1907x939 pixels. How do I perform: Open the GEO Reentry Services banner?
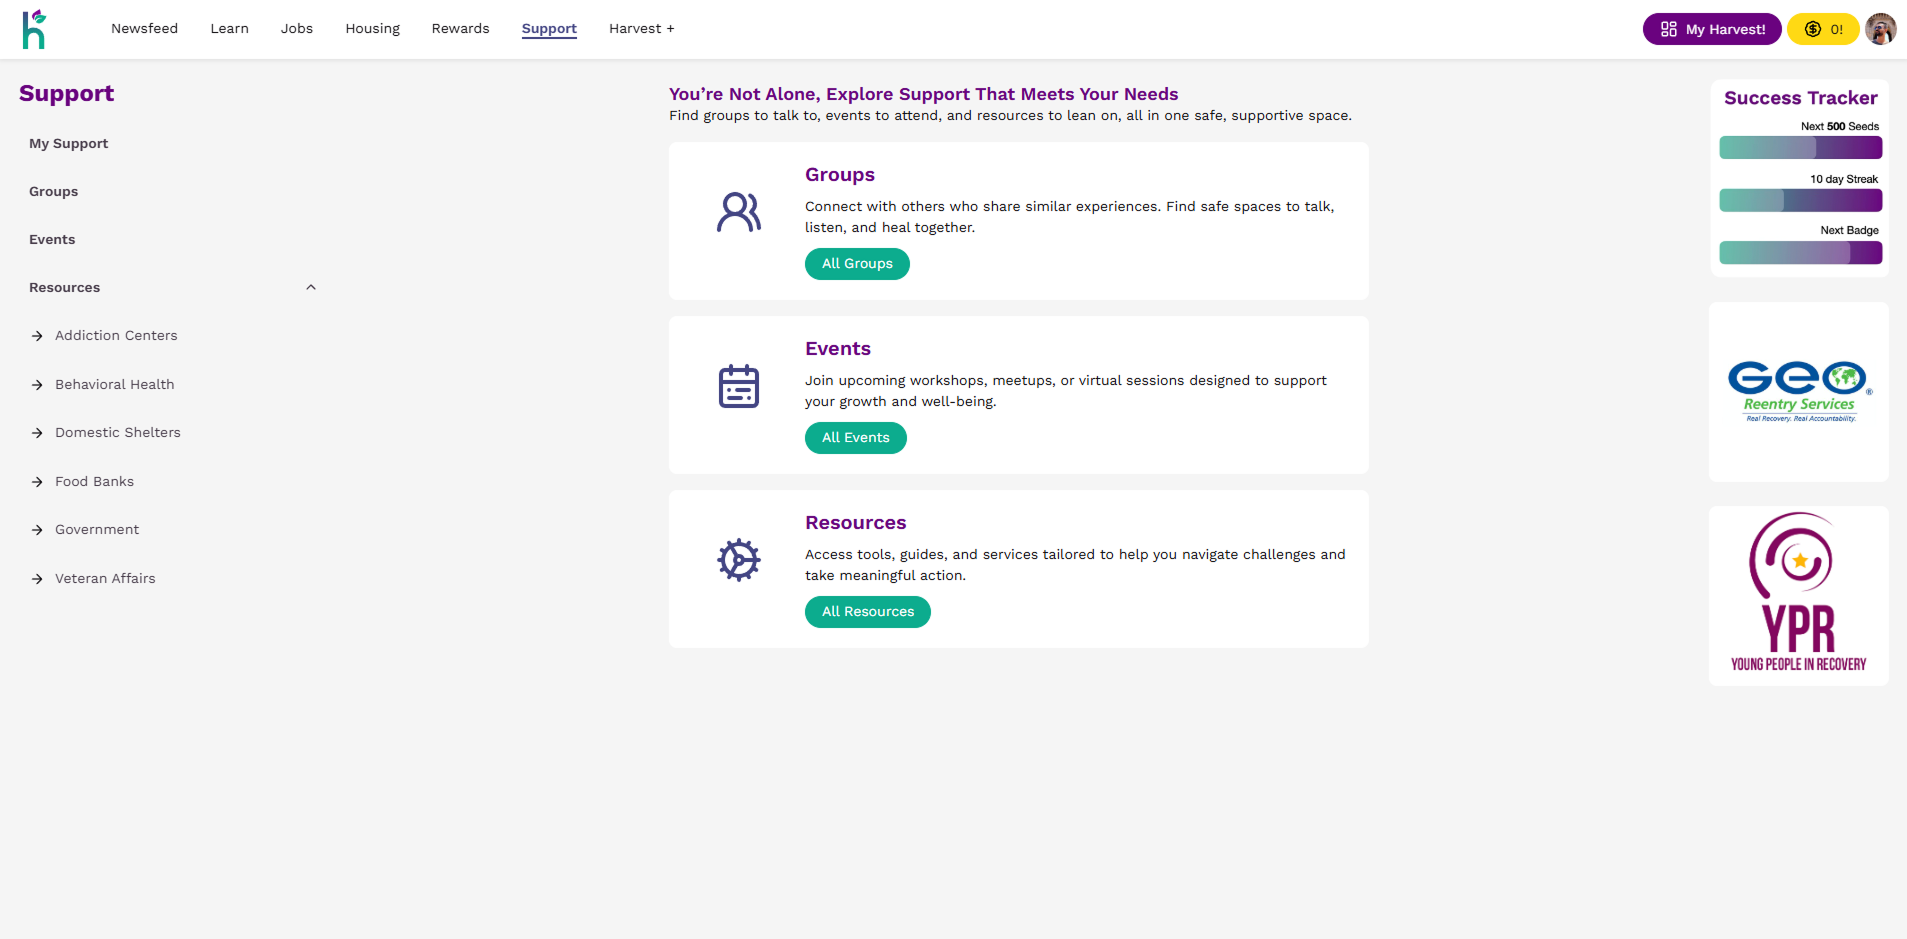click(x=1798, y=392)
